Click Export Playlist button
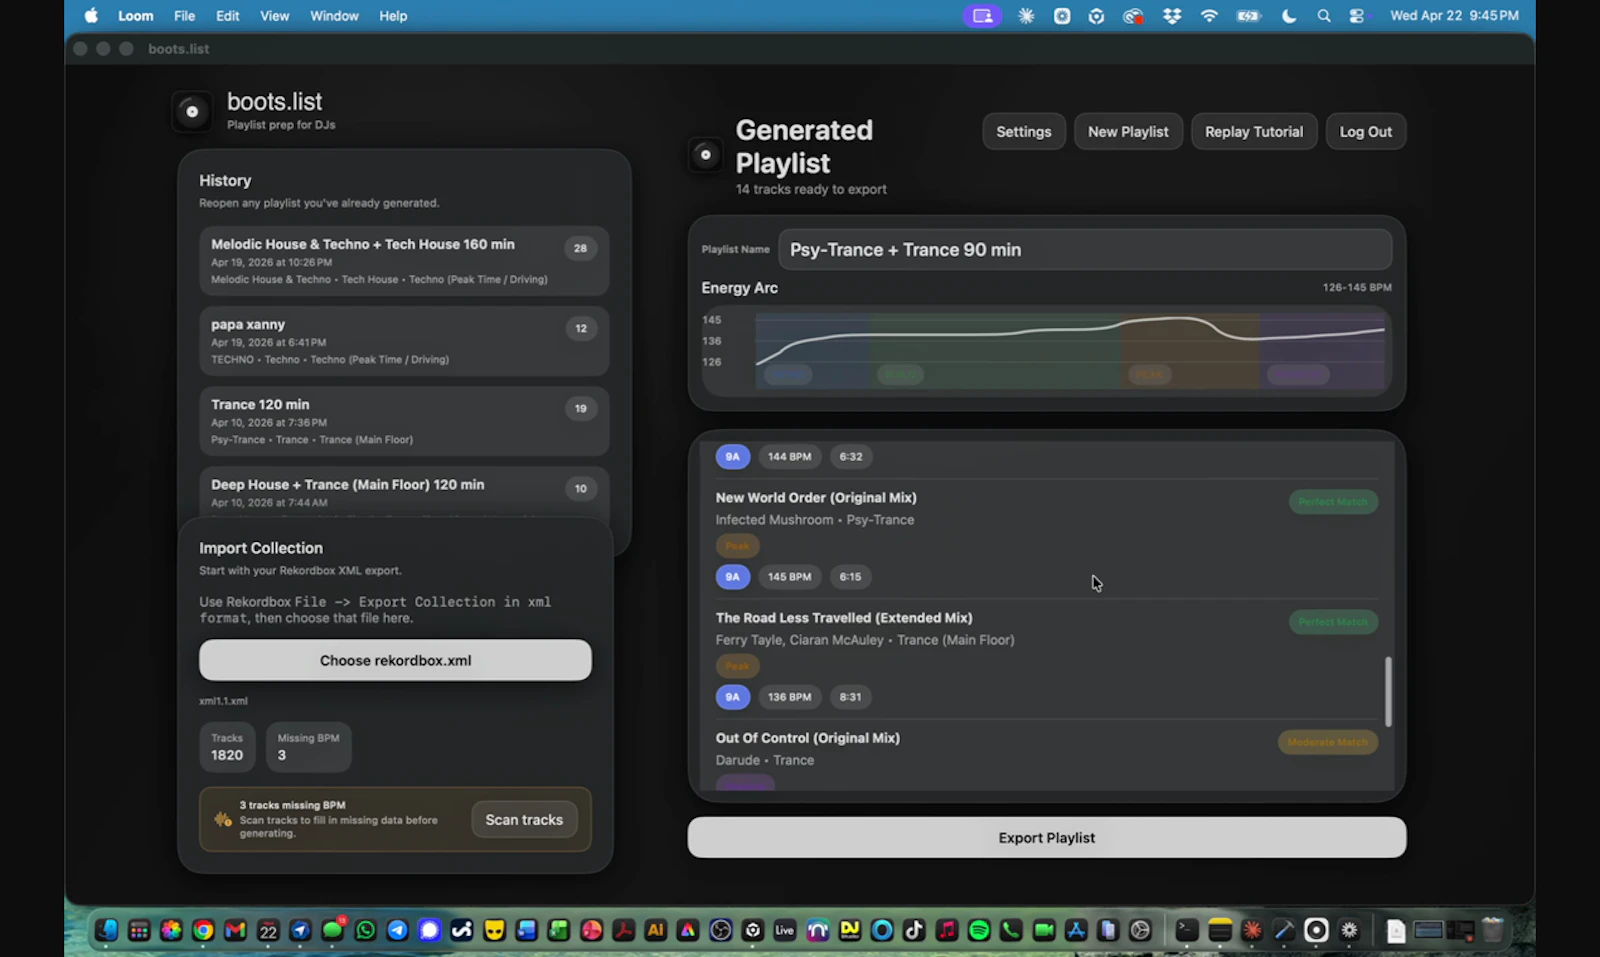Screen dimensions: 1600x957 [x=1047, y=838]
